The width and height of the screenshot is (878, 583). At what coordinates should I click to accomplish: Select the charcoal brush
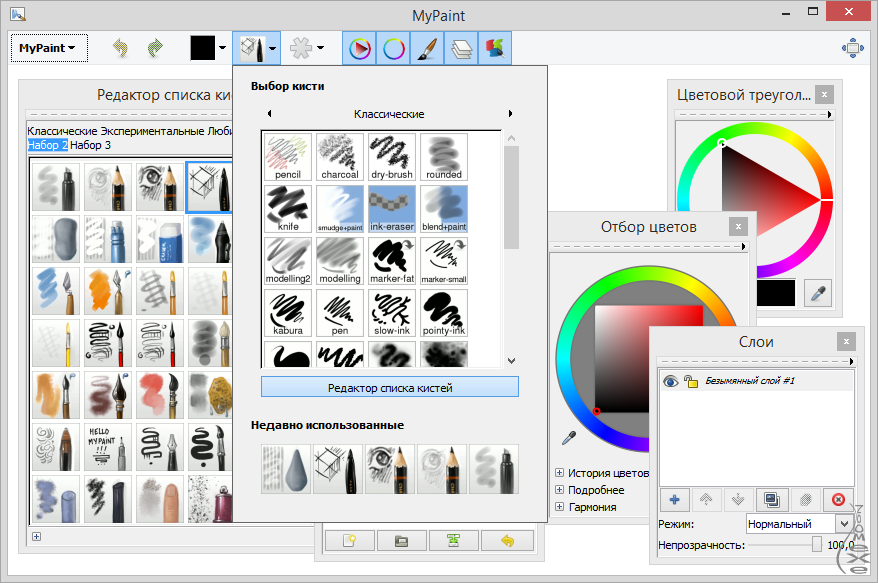(x=340, y=157)
